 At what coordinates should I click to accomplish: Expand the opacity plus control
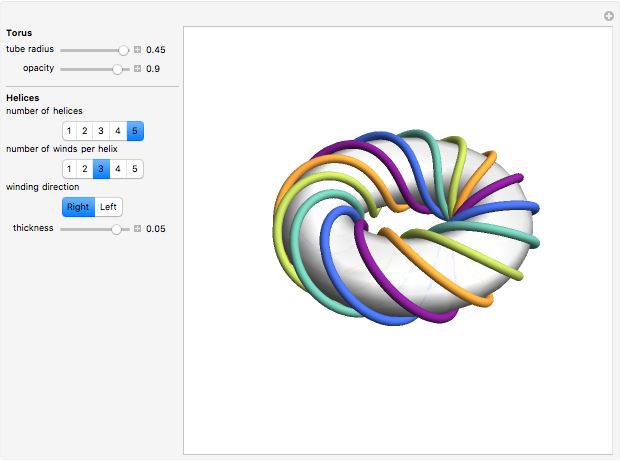click(x=138, y=69)
